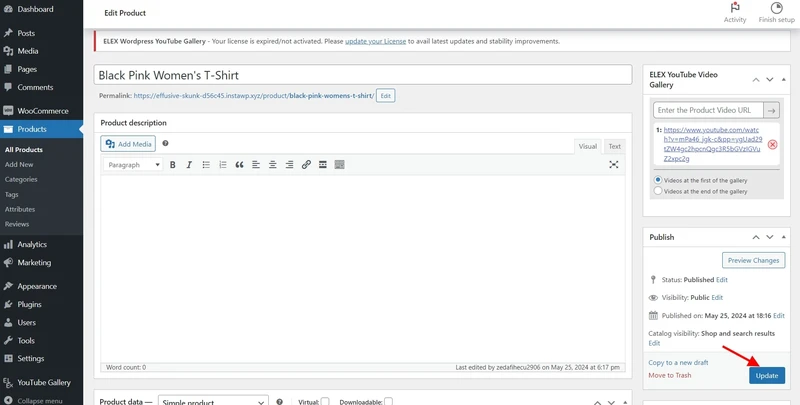
Task: Submit the product video URL with the arrow button
Action: point(771,110)
